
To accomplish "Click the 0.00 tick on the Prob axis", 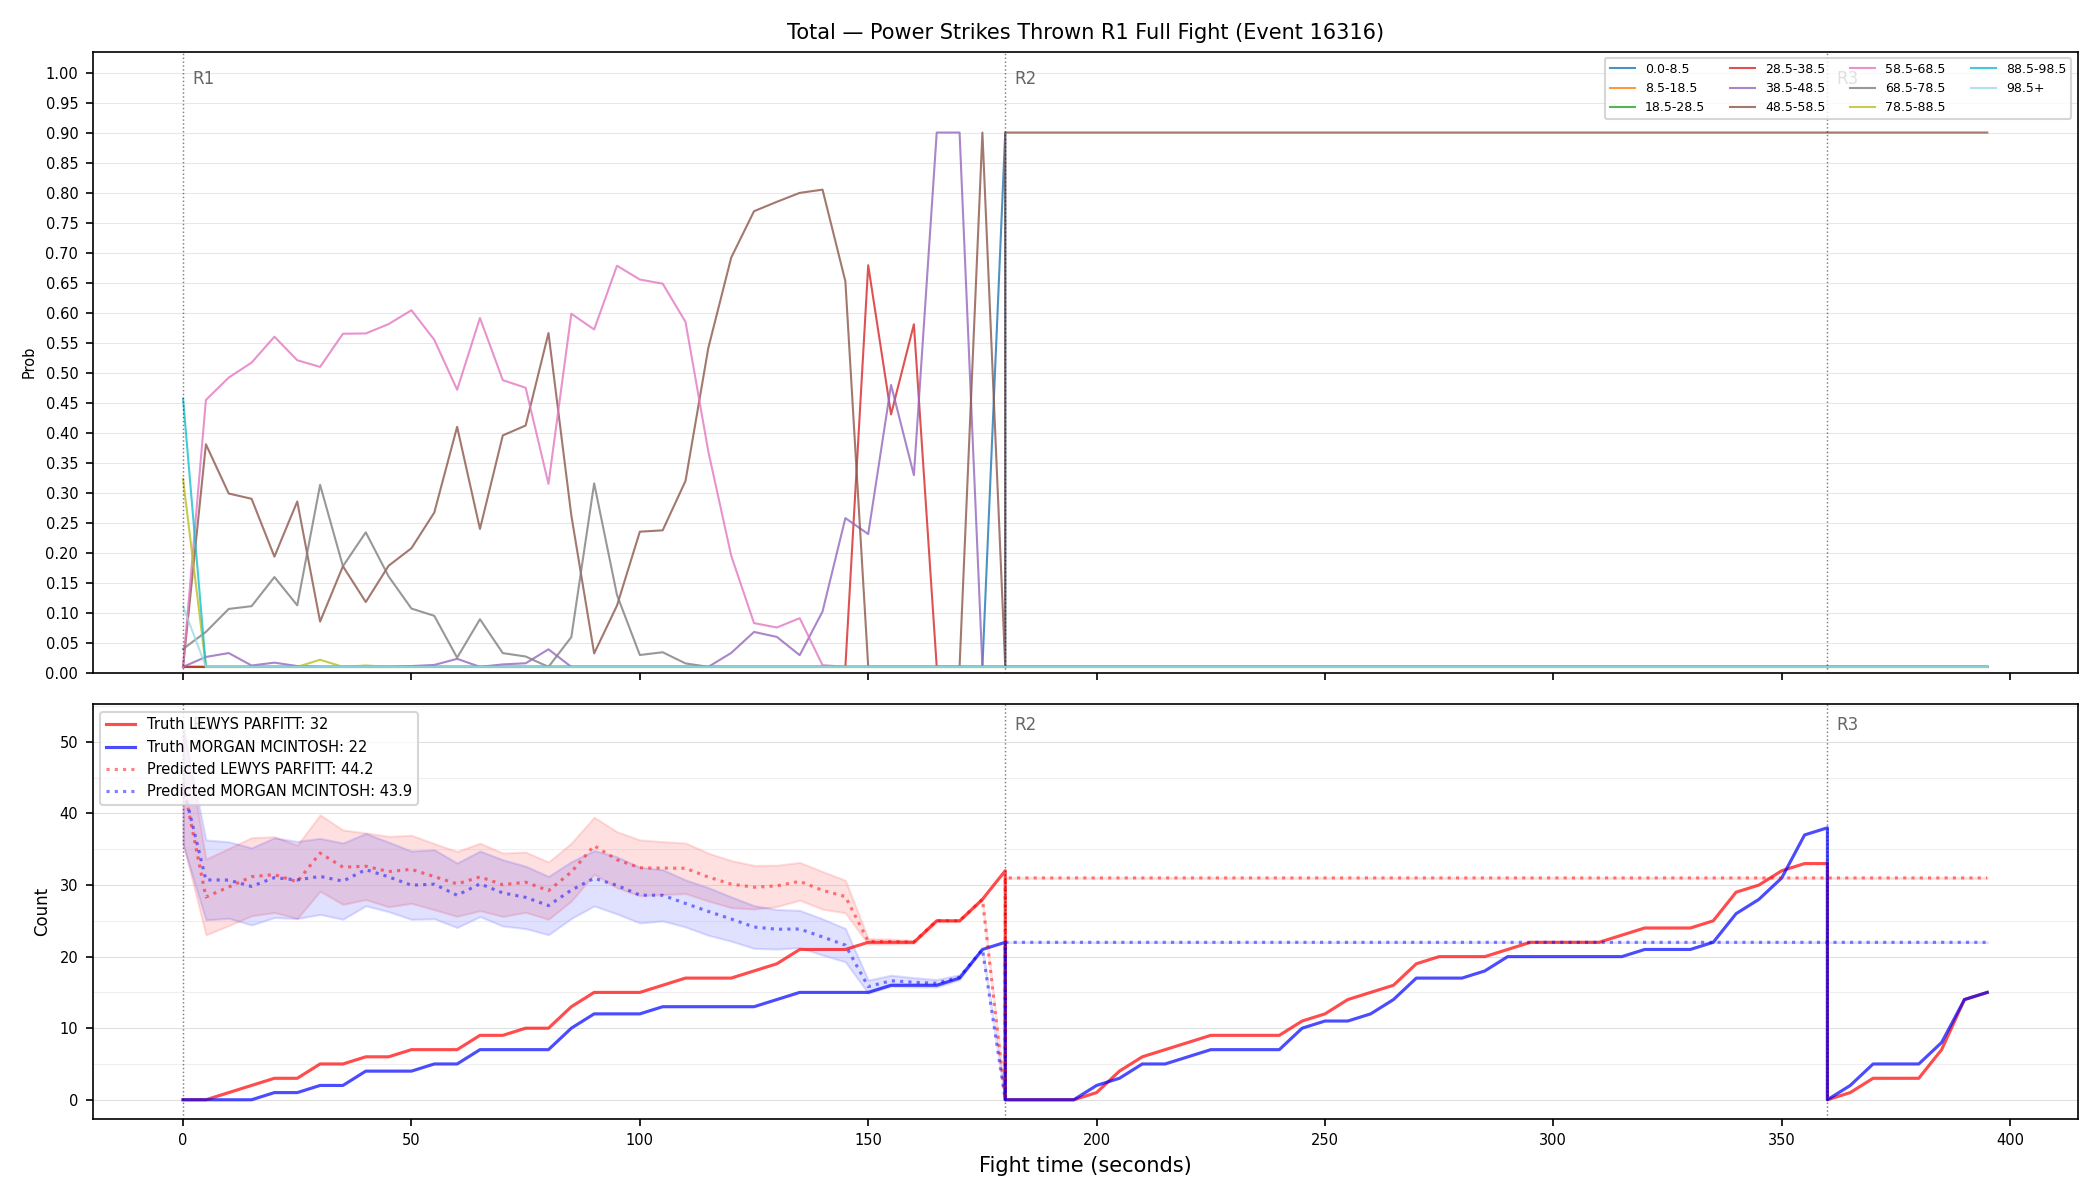I will (62, 673).
